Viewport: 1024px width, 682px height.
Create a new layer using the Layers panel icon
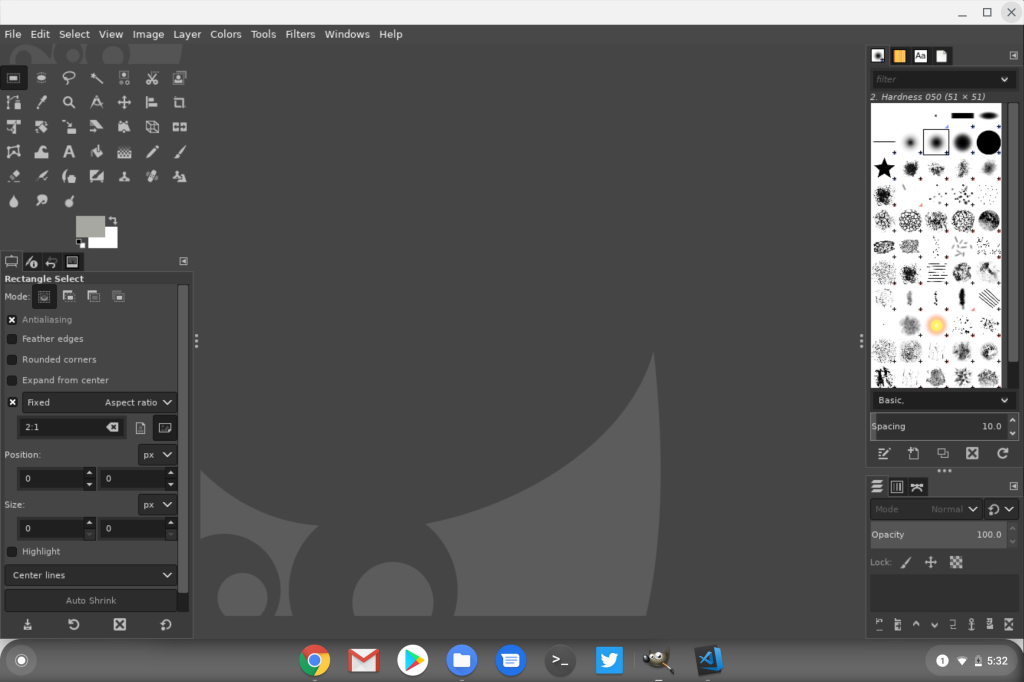[x=881, y=624]
